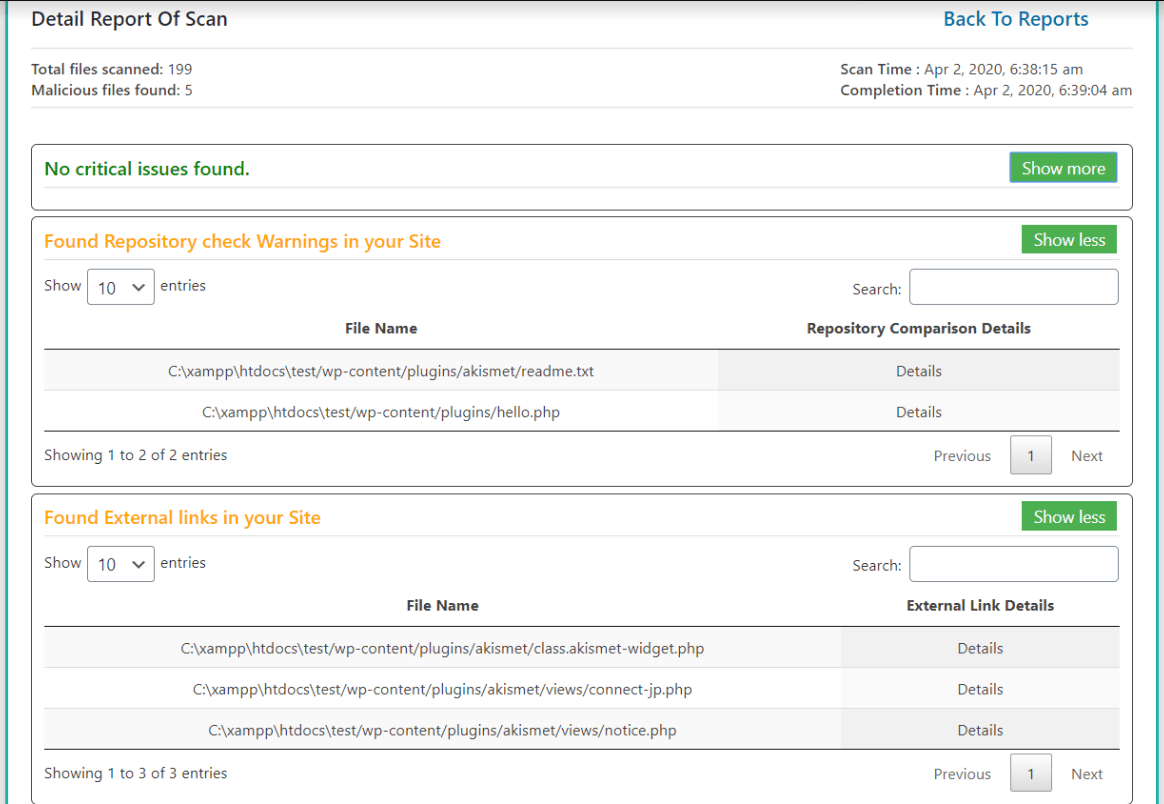The width and height of the screenshot is (1164, 804).
Task: Click the 'Total files scanned: 199' text
Action: (111, 69)
